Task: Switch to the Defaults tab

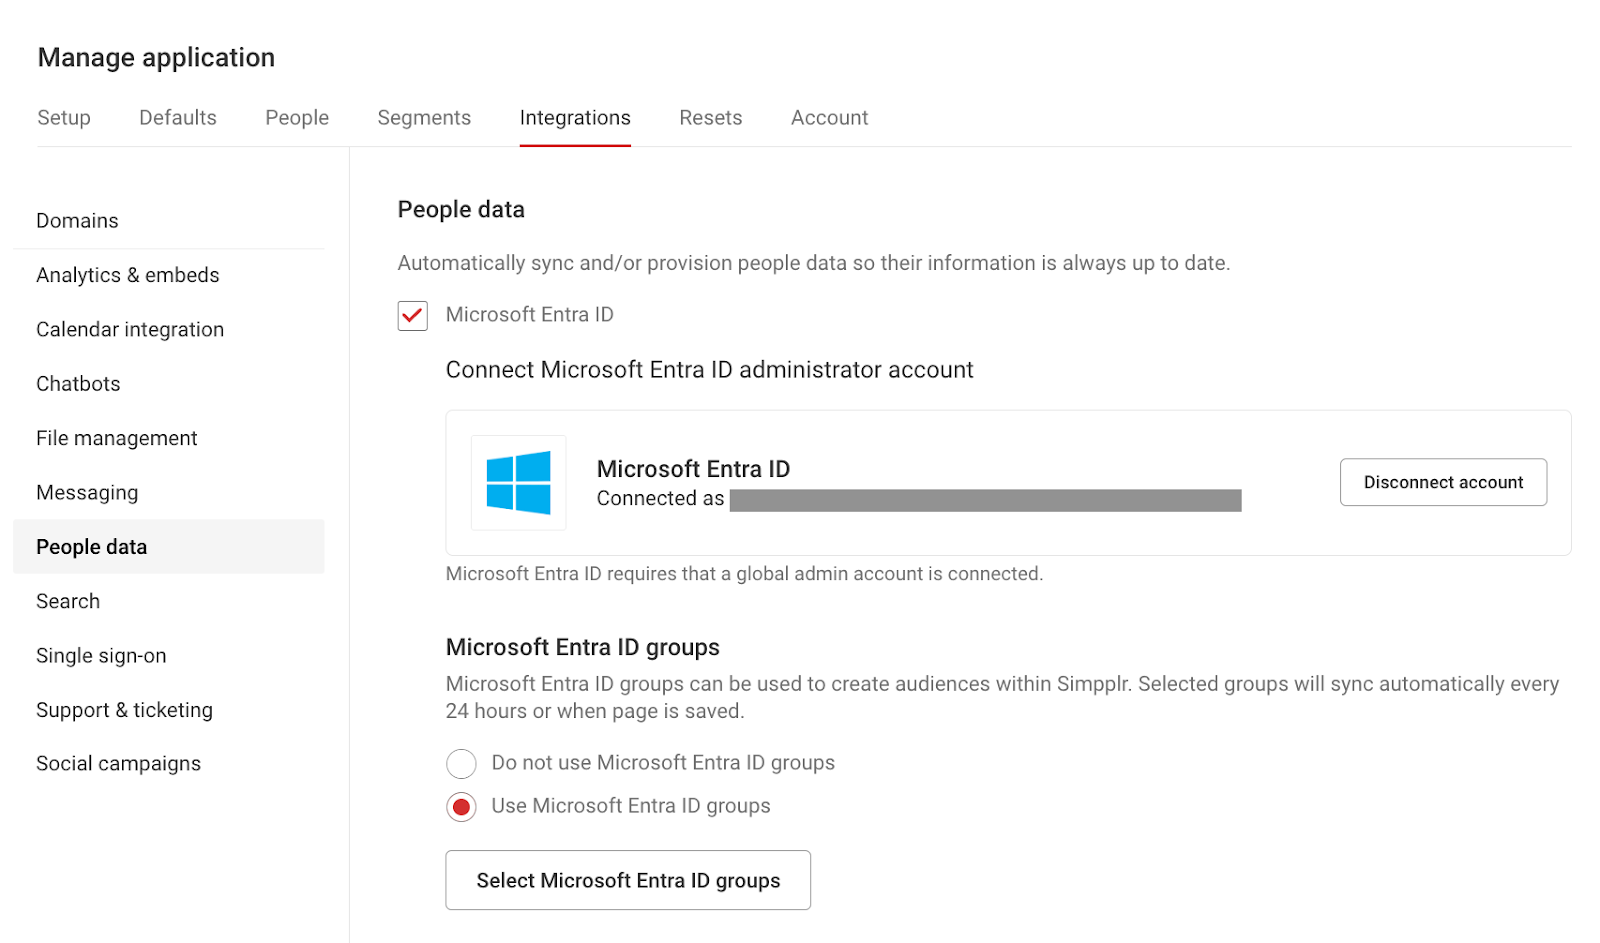Action: tap(178, 118)
